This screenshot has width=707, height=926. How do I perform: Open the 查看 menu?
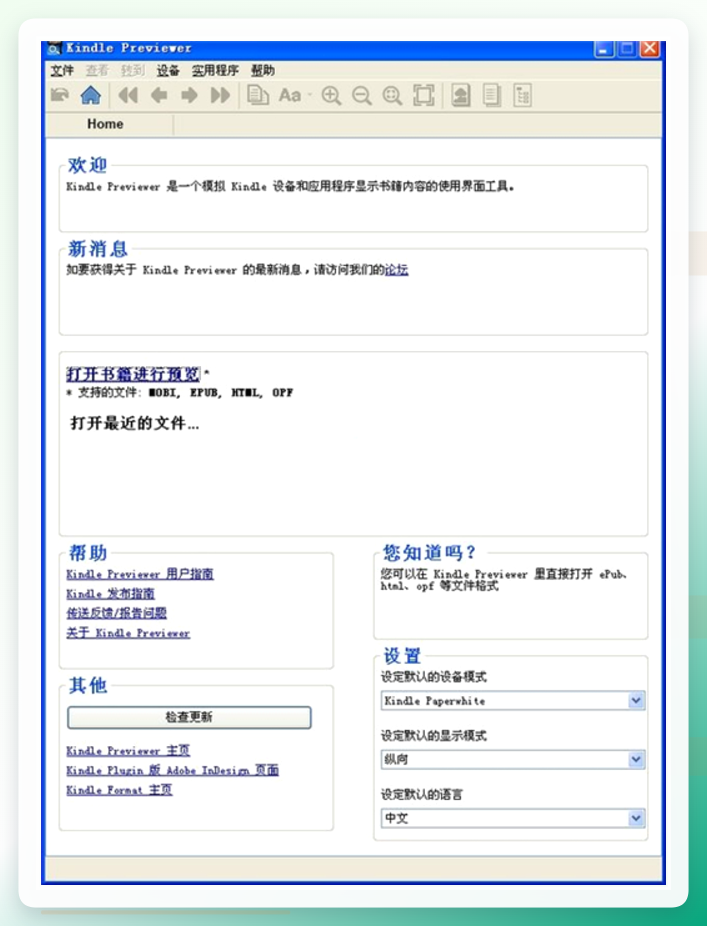(x=97, y=71)
